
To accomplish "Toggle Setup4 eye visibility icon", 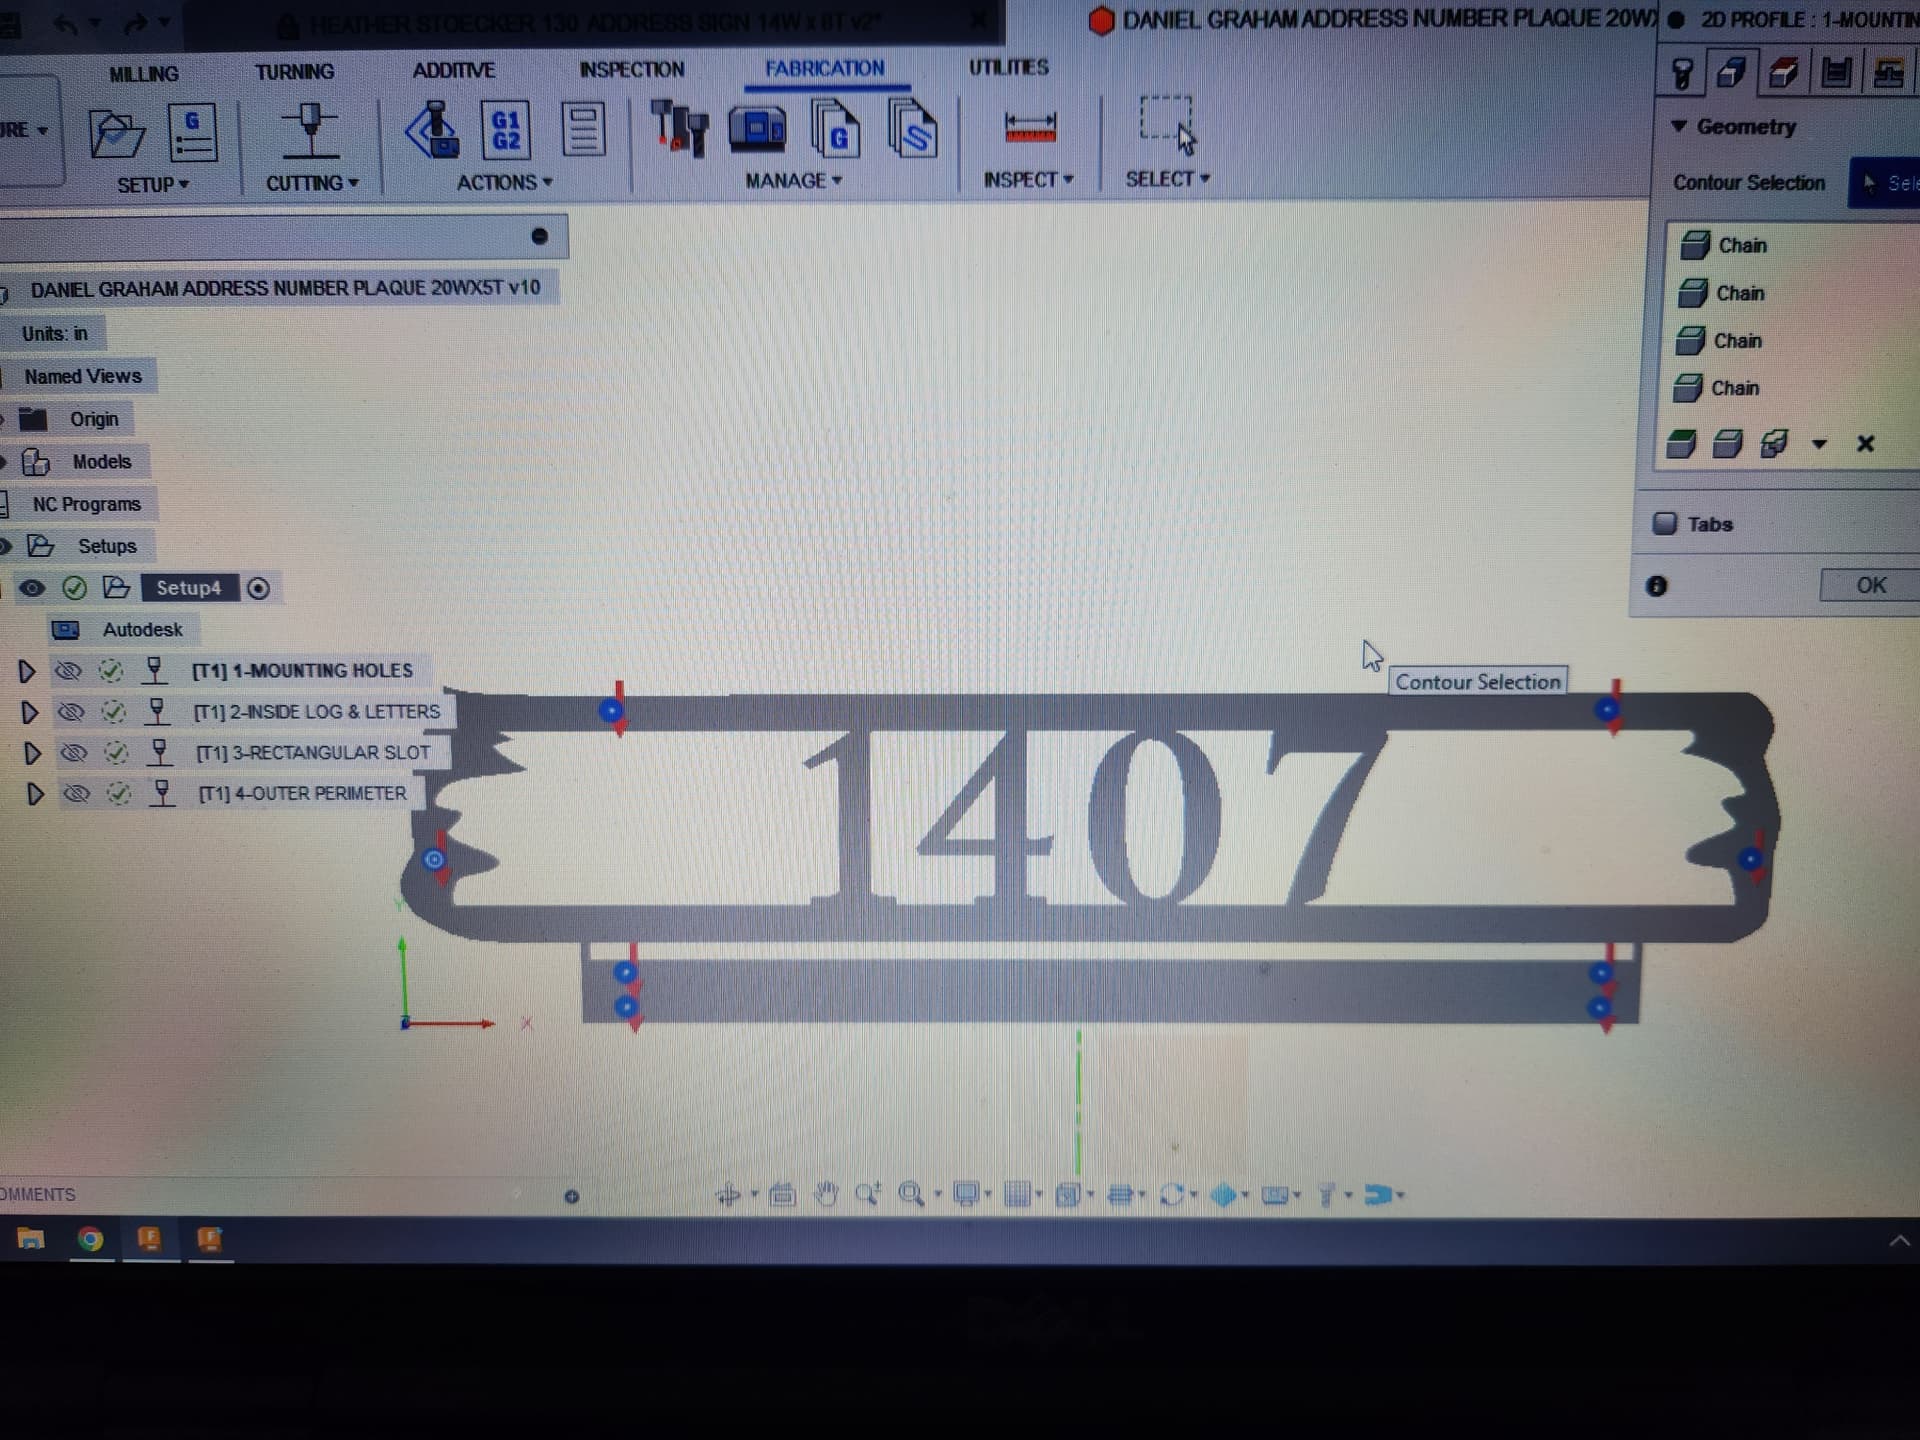I will [x=32, y=588].
